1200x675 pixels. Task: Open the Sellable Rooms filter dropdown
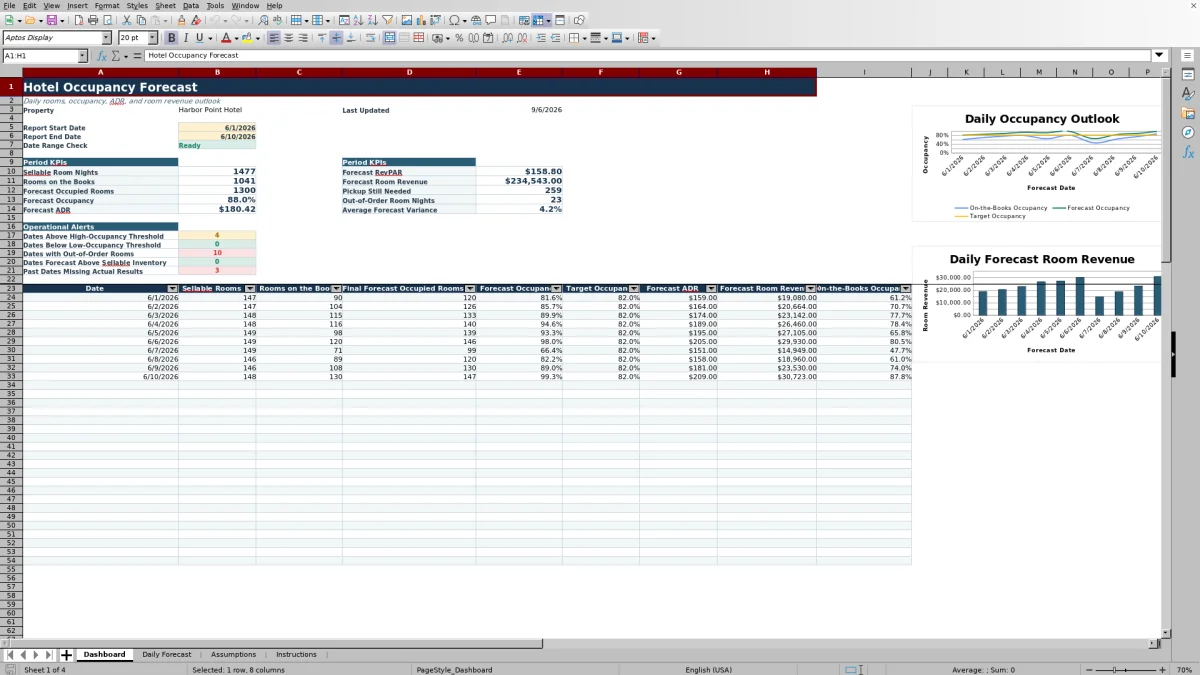point(250,288)
